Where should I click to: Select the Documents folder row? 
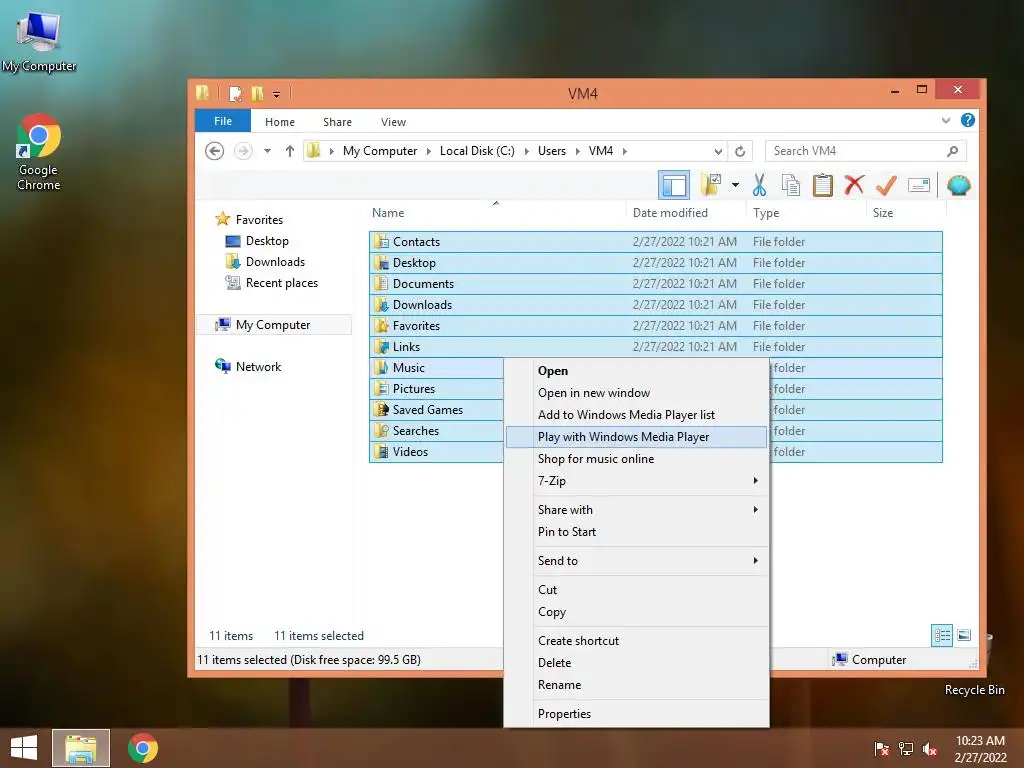656,283
